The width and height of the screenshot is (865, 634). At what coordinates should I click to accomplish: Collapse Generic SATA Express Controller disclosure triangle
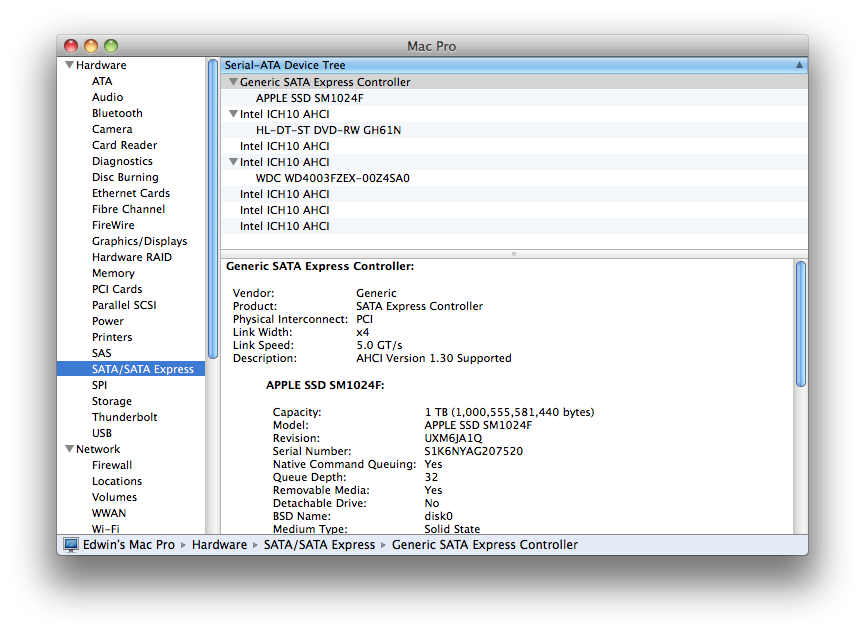(233, 82)
